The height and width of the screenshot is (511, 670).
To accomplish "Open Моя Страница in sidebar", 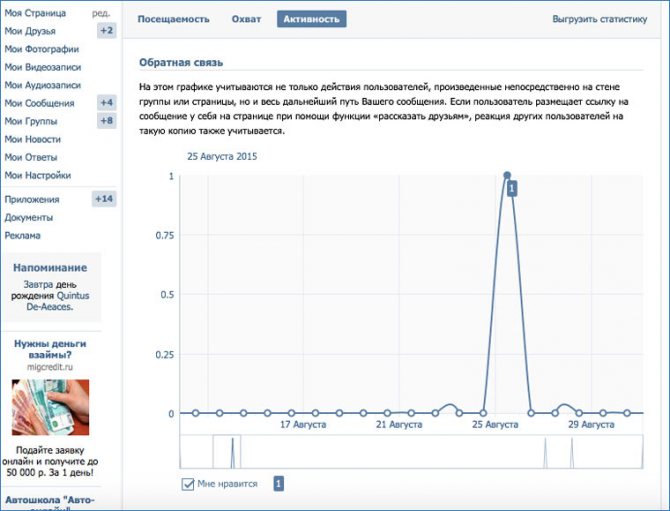I will pyautogui.click(x=36, y=13).
